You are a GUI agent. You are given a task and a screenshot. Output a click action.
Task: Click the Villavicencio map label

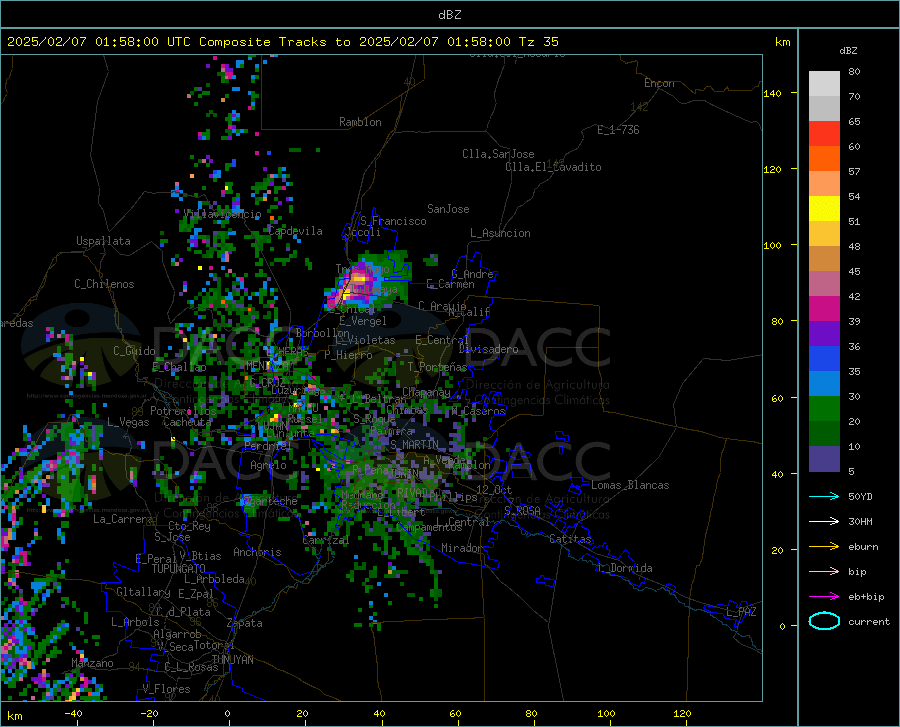(x=223, y=214)
